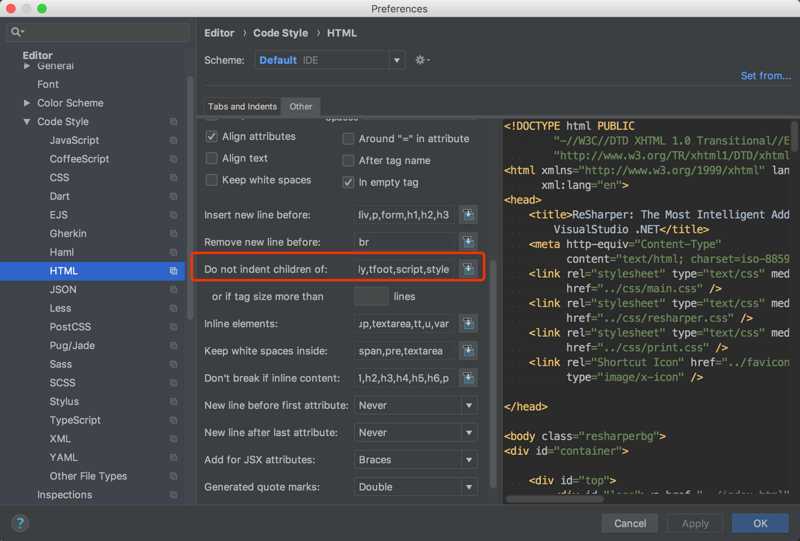The width and height of the screenshot is (800, 541).
Task: Click the scheme icon next to Pug/Jade
Action: coord(173,346)
